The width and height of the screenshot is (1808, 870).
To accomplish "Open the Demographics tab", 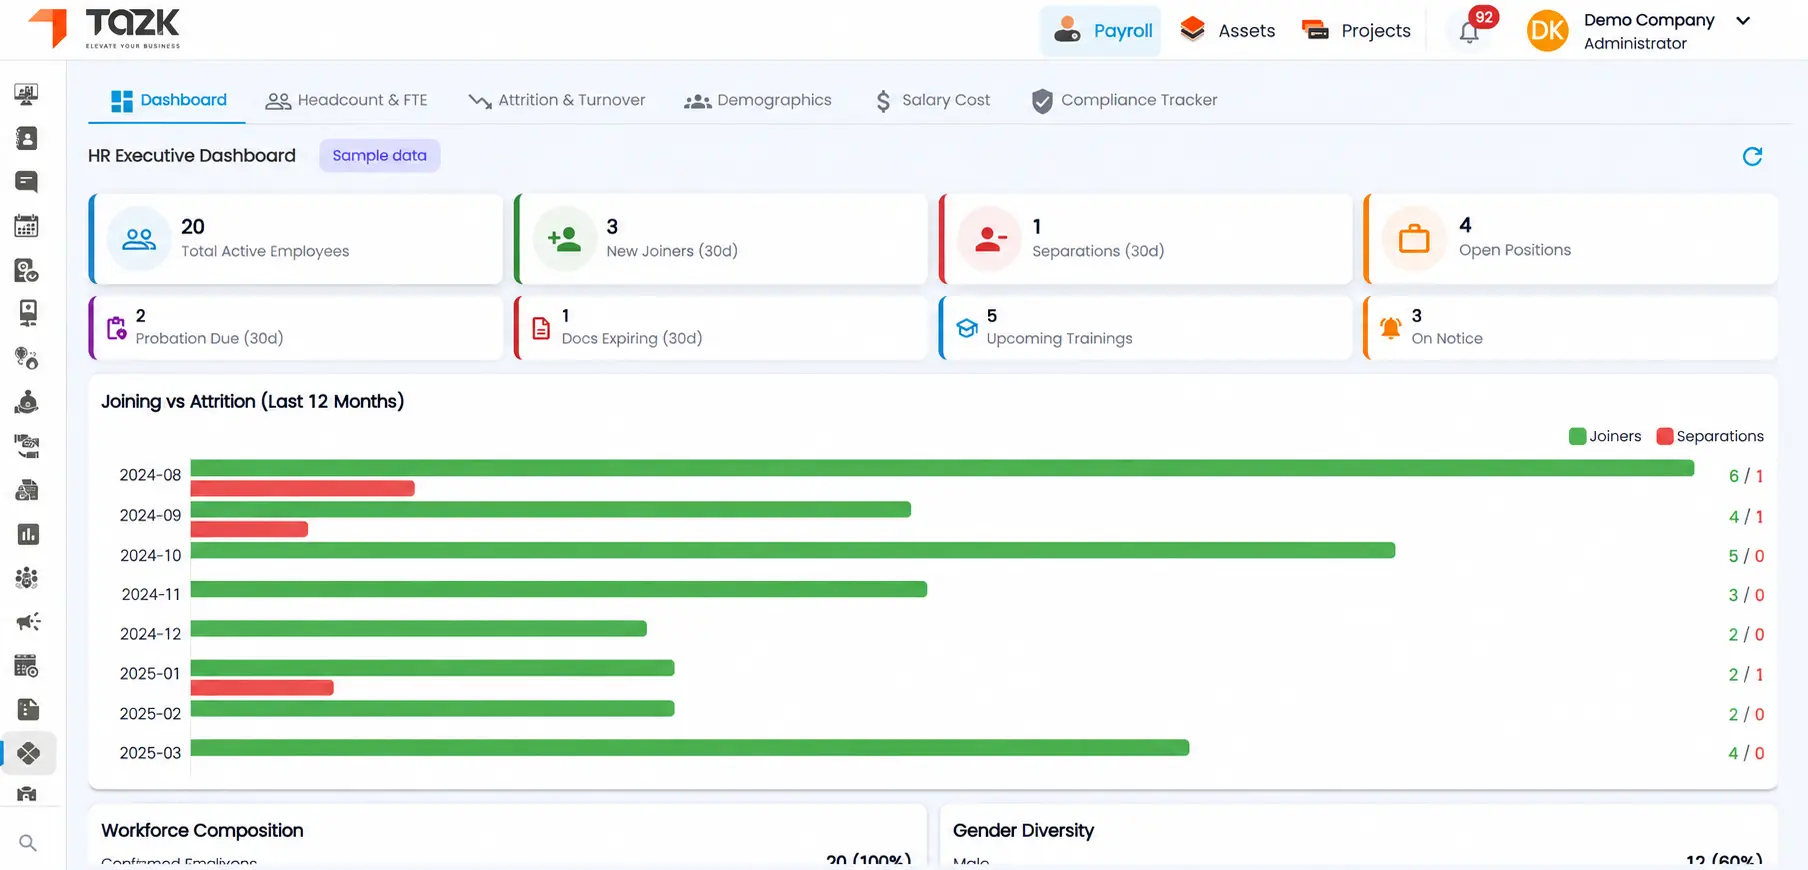I will (x=758, y=100).
